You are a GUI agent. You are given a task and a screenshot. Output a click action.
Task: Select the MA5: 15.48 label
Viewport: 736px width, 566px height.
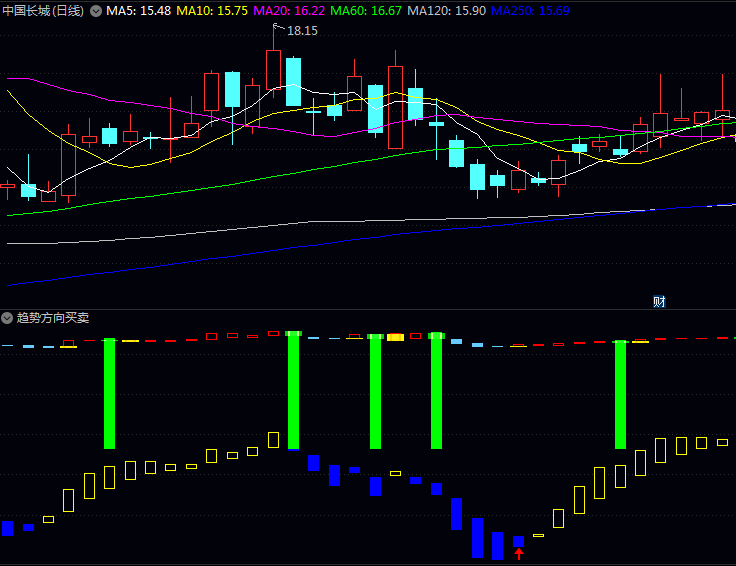139,11
